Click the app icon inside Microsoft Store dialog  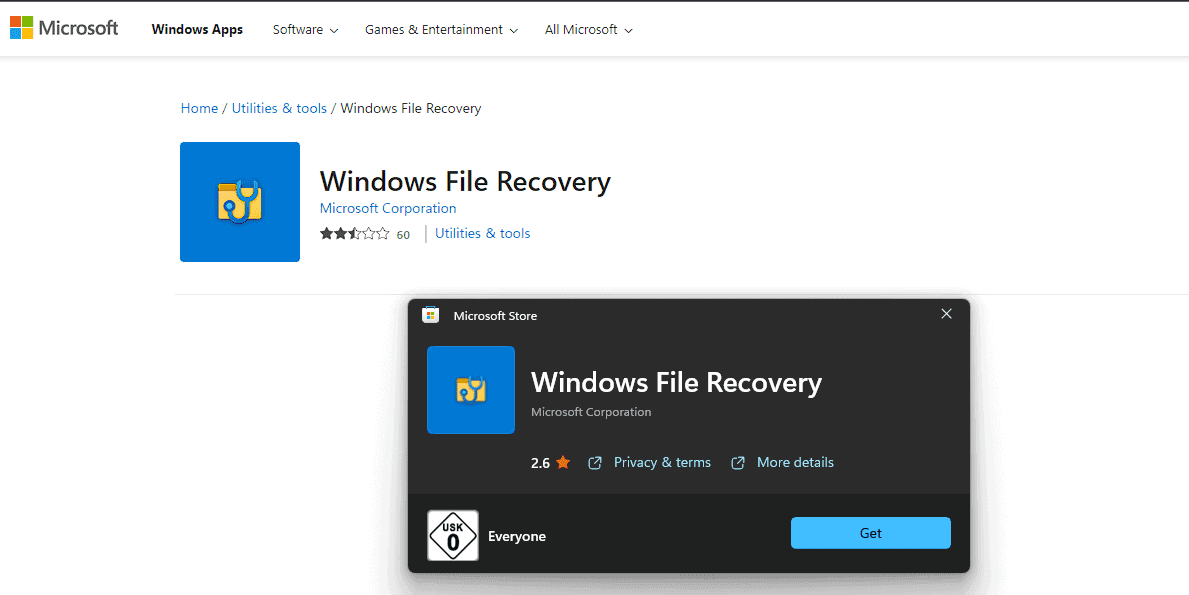(471, 390)
